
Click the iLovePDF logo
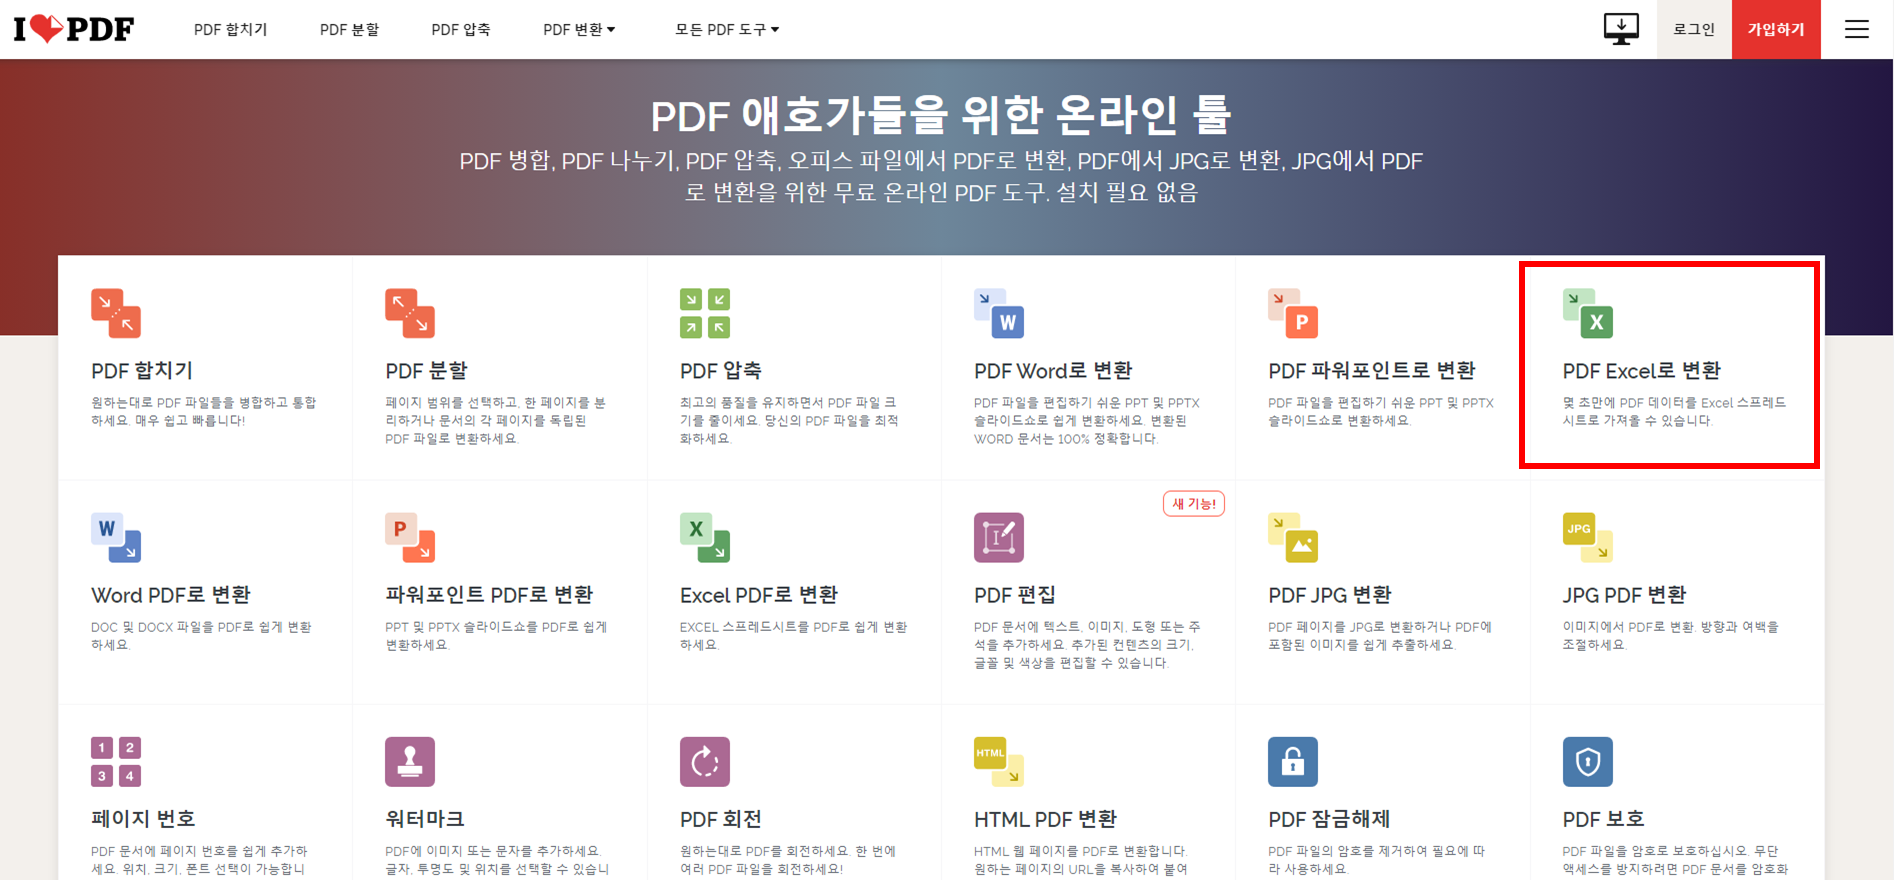click(x=74, y=29)
